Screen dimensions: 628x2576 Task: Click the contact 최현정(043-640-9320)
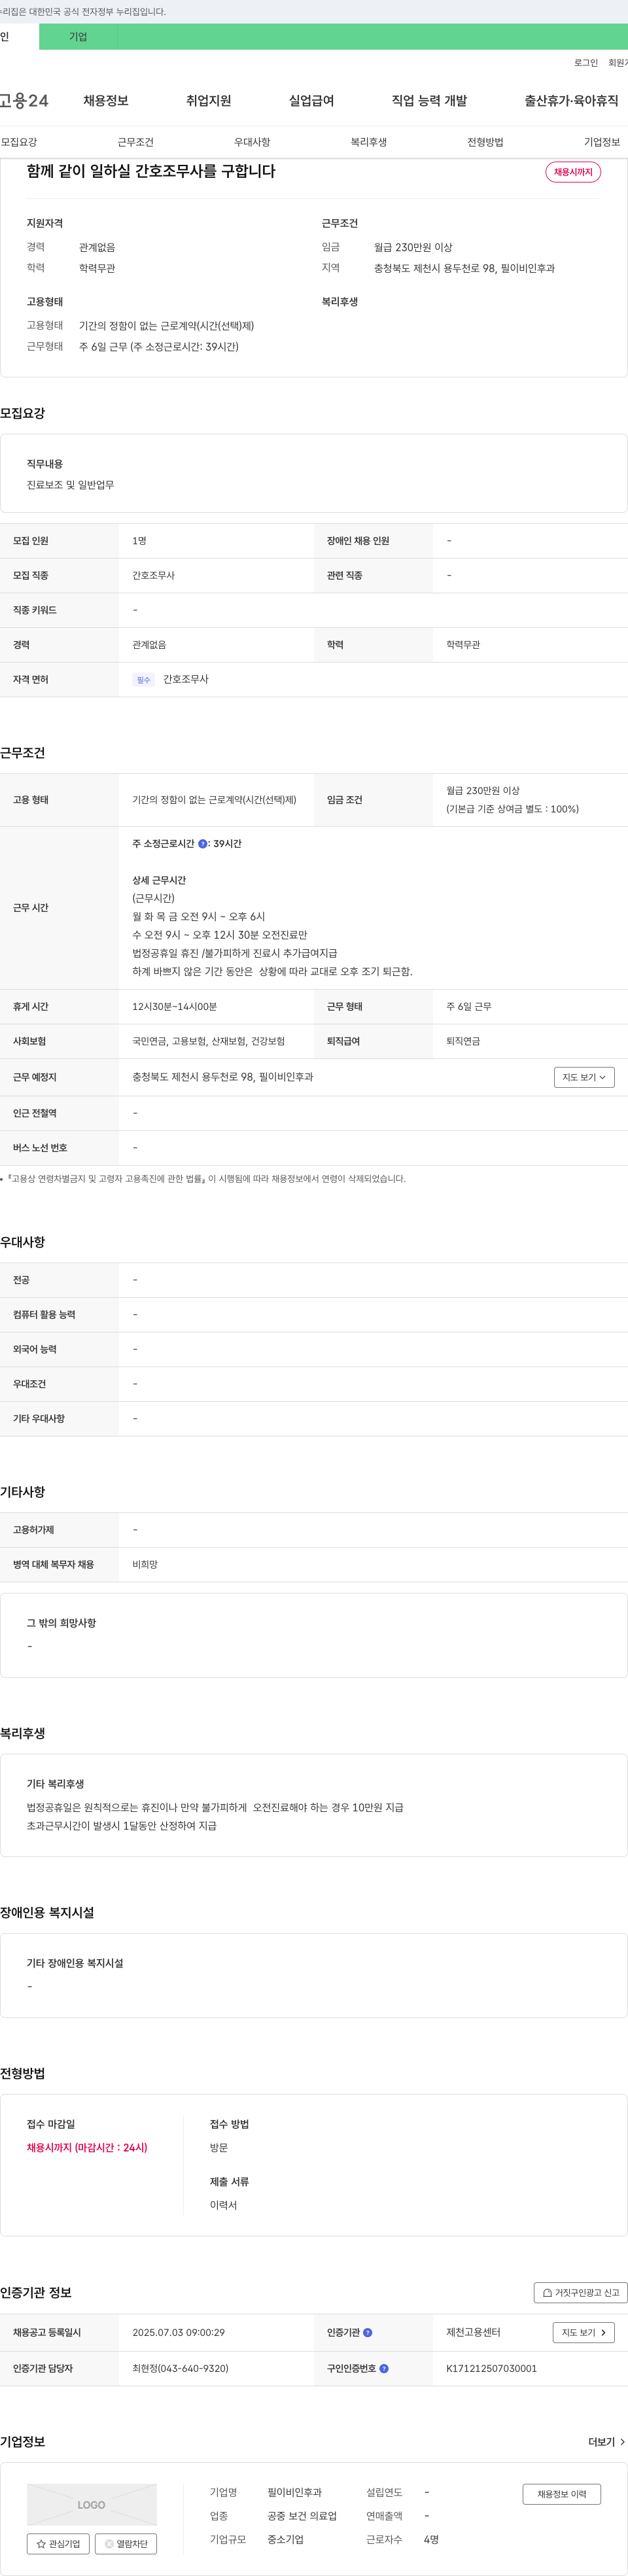click(180, 2368)
